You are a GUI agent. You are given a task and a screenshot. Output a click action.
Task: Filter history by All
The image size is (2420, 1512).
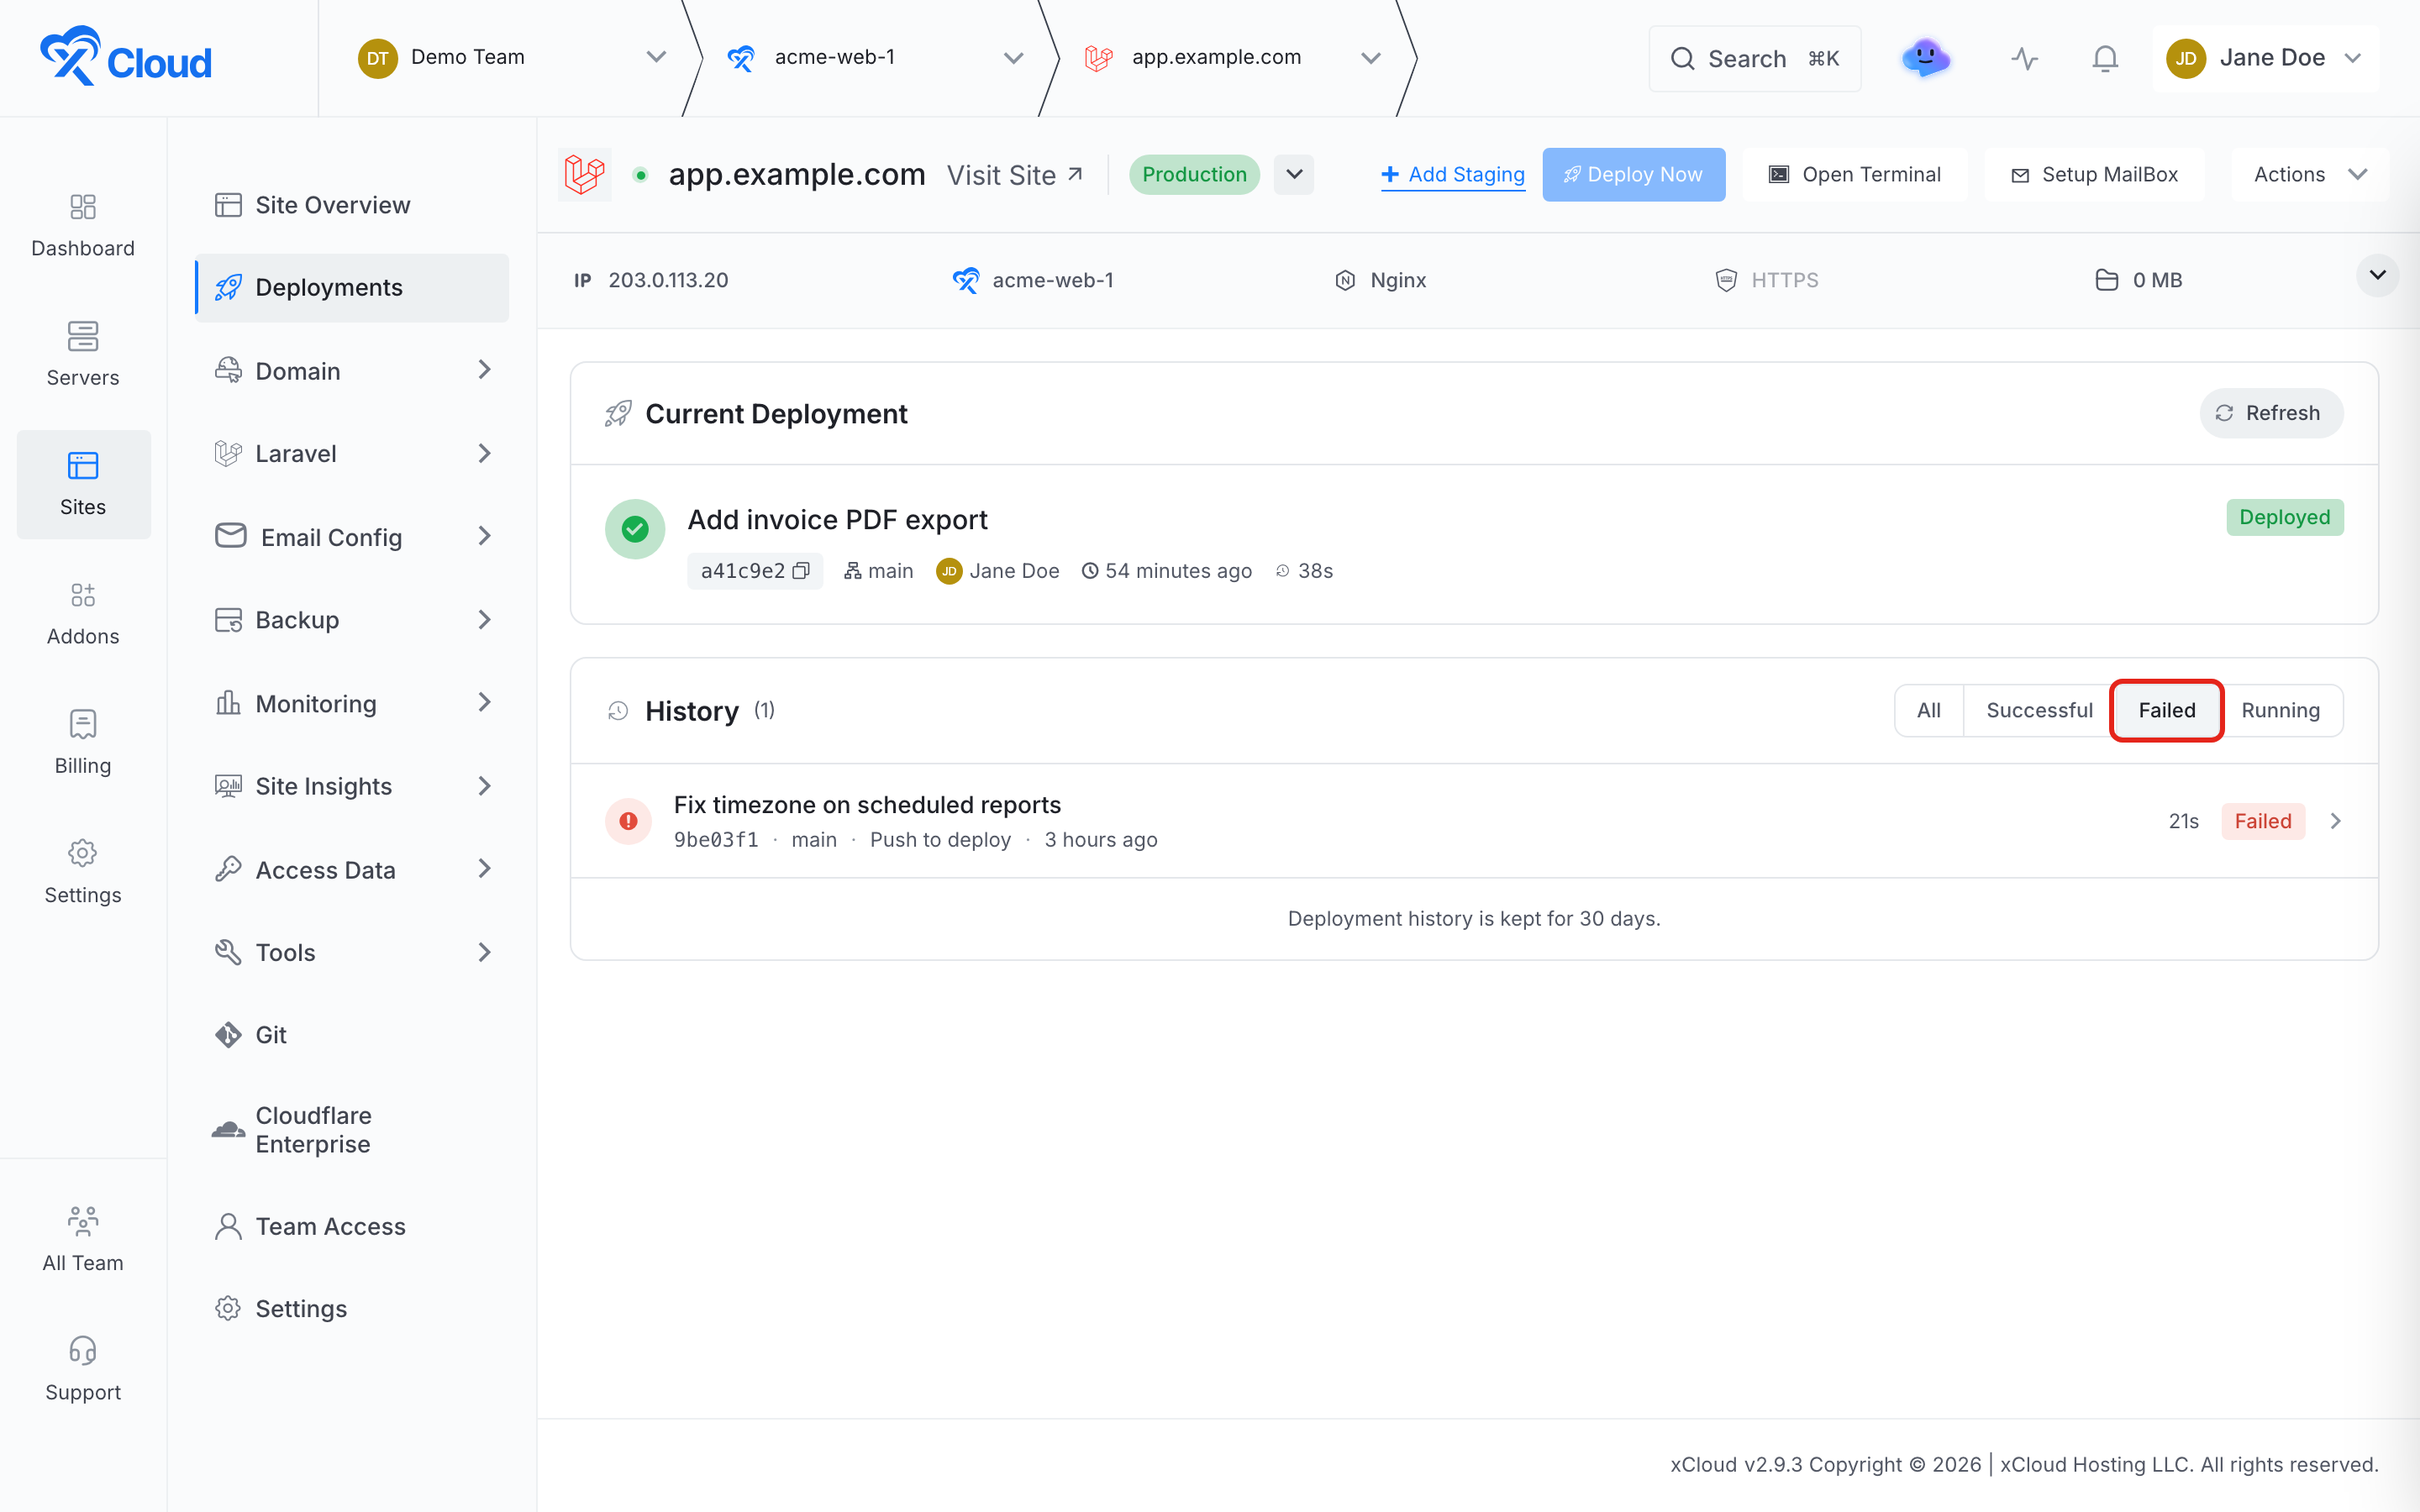[x=1928, y=710]
